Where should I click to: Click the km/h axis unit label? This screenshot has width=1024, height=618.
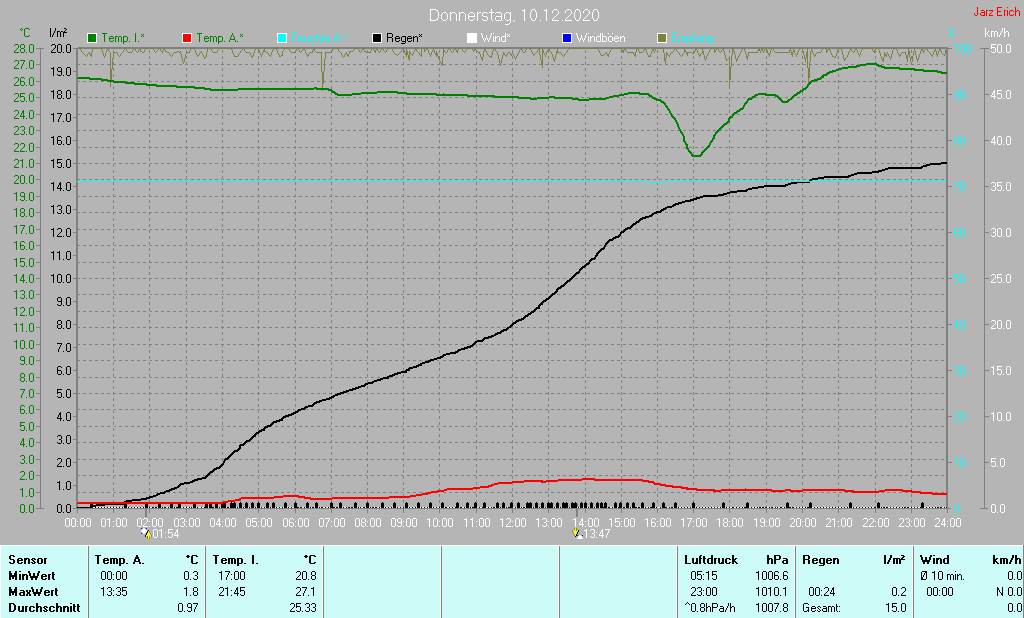(x=996, y=33)
